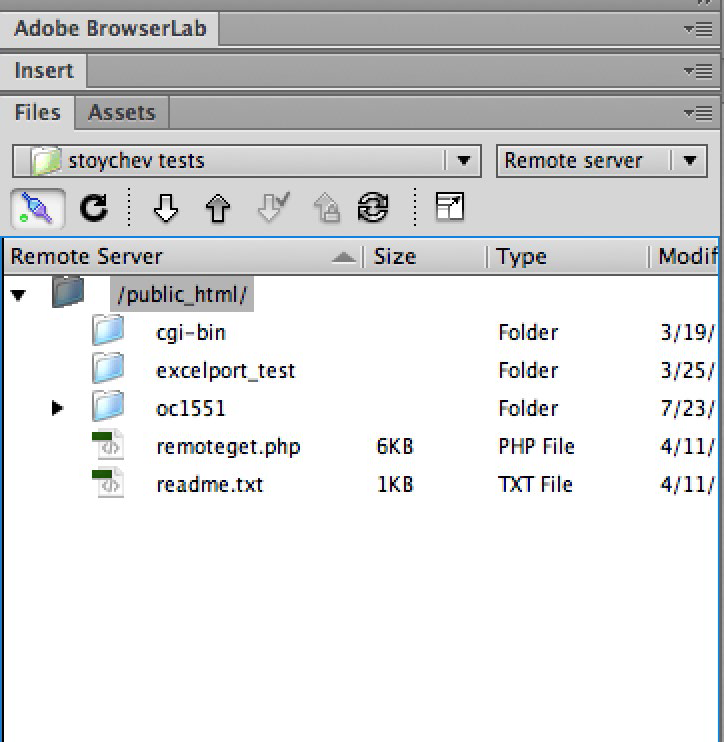Viewport: 724px width, 742px height.
Task: Click the Folder type cell for oc1551
Action: 529,408
